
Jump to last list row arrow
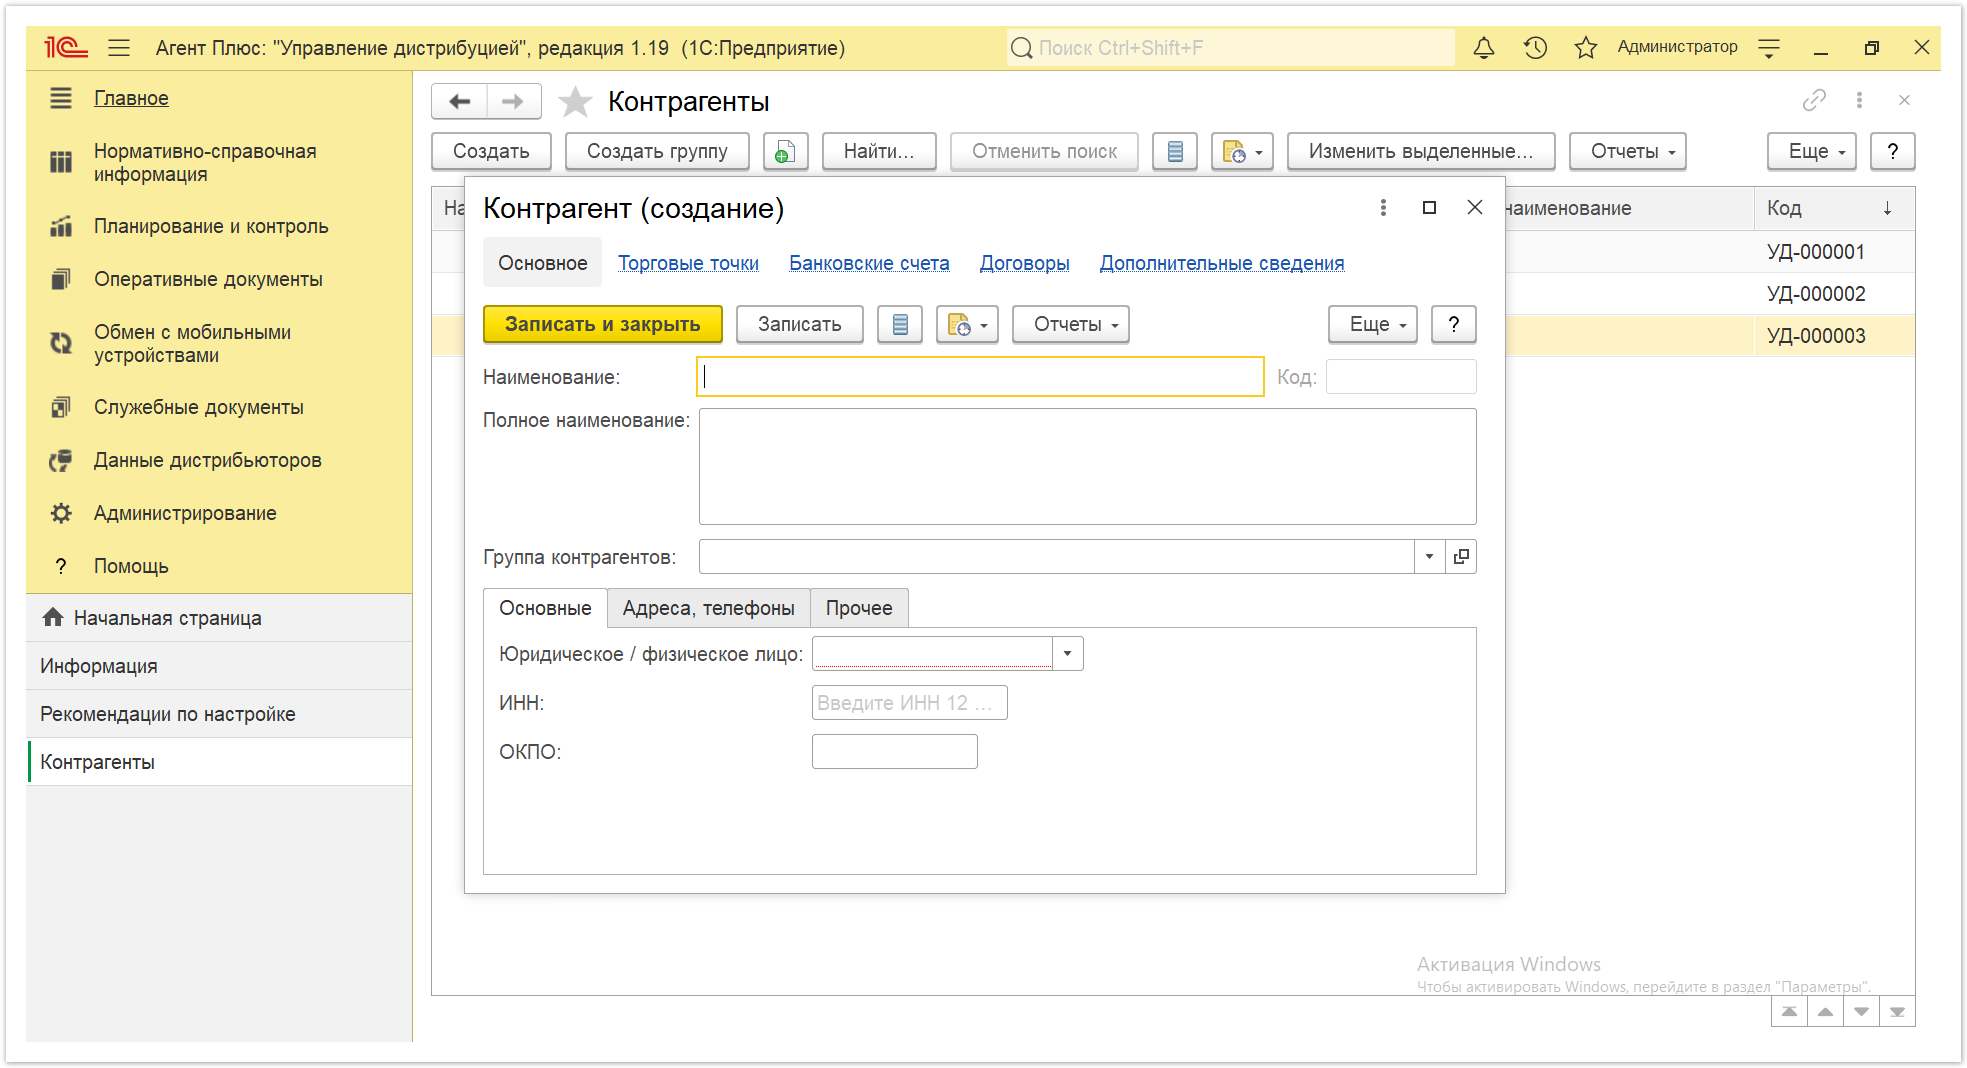pos(1897,1012)
